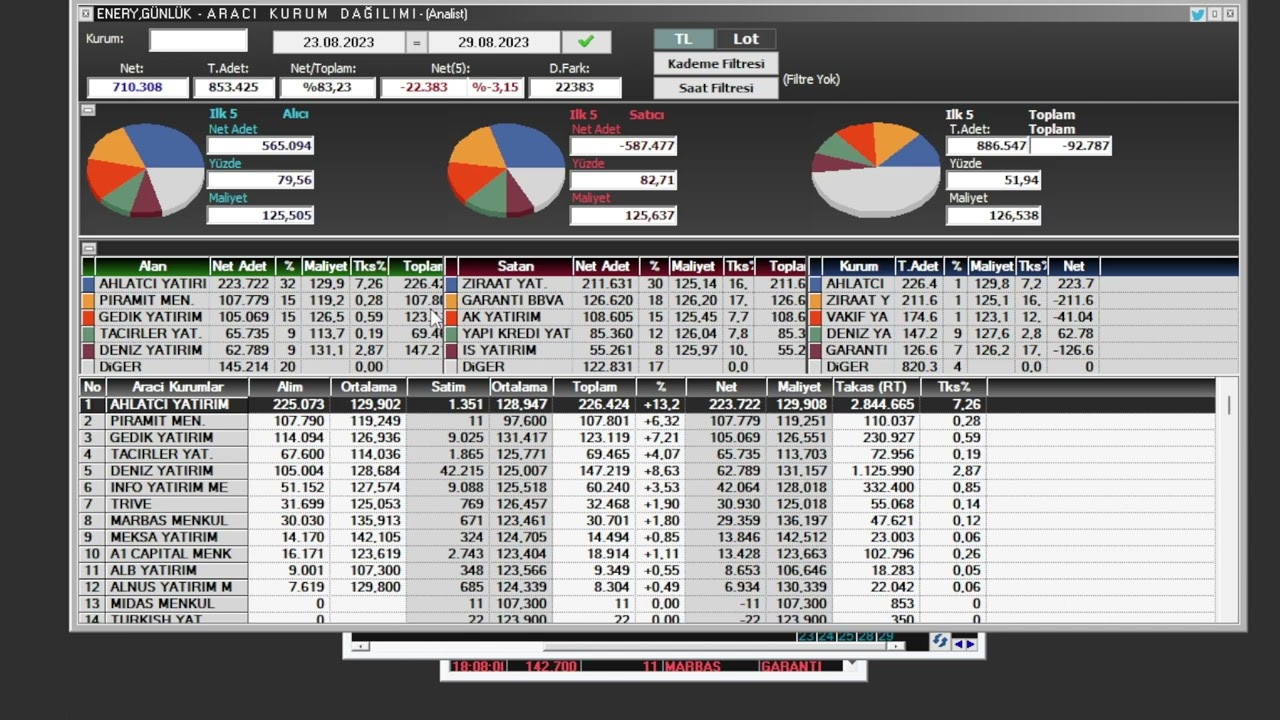The image size is (1280, 720).
Task: Sort main table by Net column header
Action: (726, 386)
